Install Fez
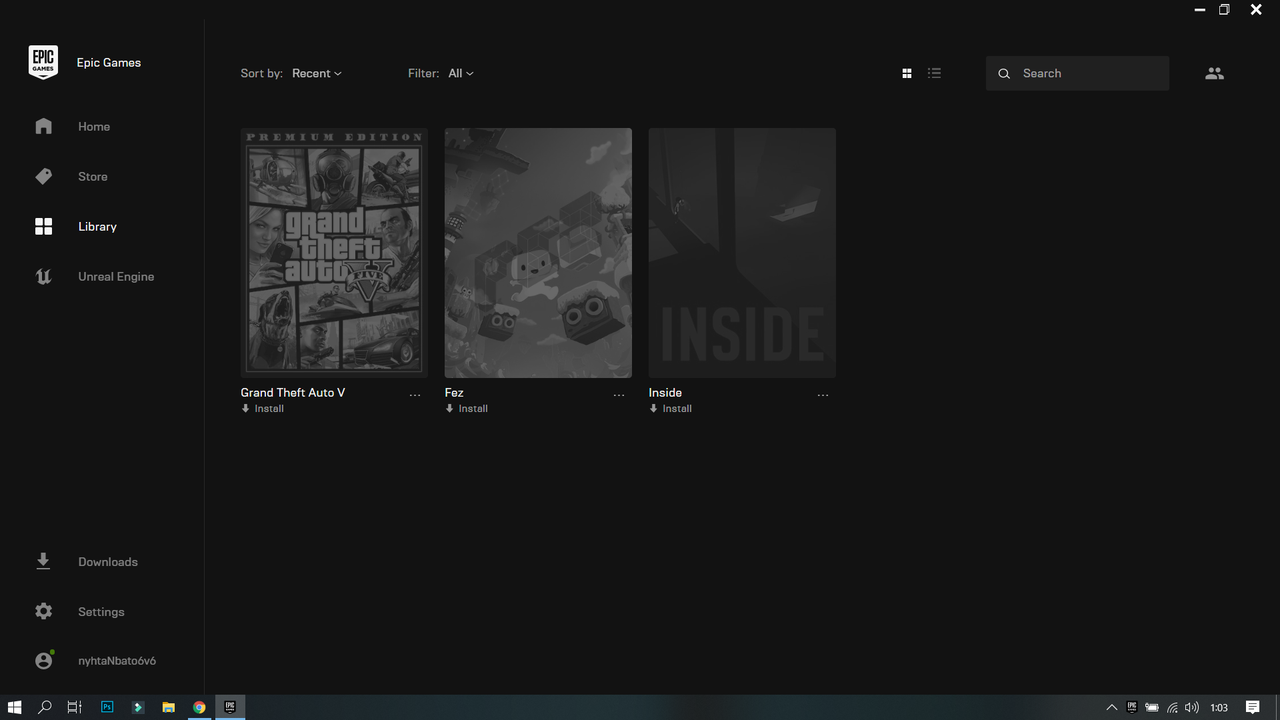 467,408
